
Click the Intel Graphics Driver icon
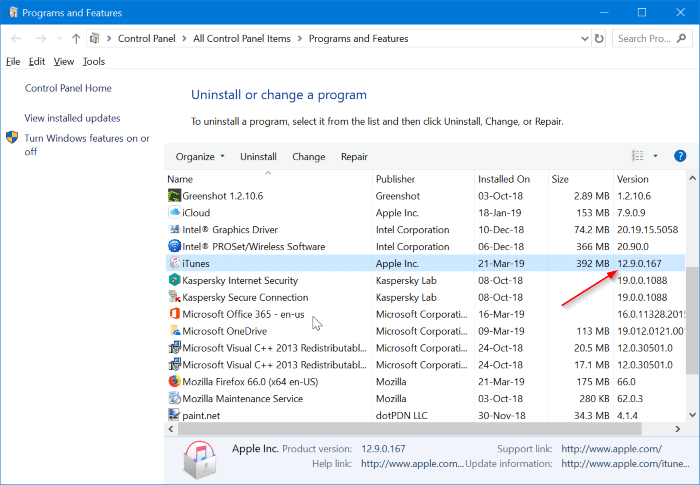tap(174, 230)
